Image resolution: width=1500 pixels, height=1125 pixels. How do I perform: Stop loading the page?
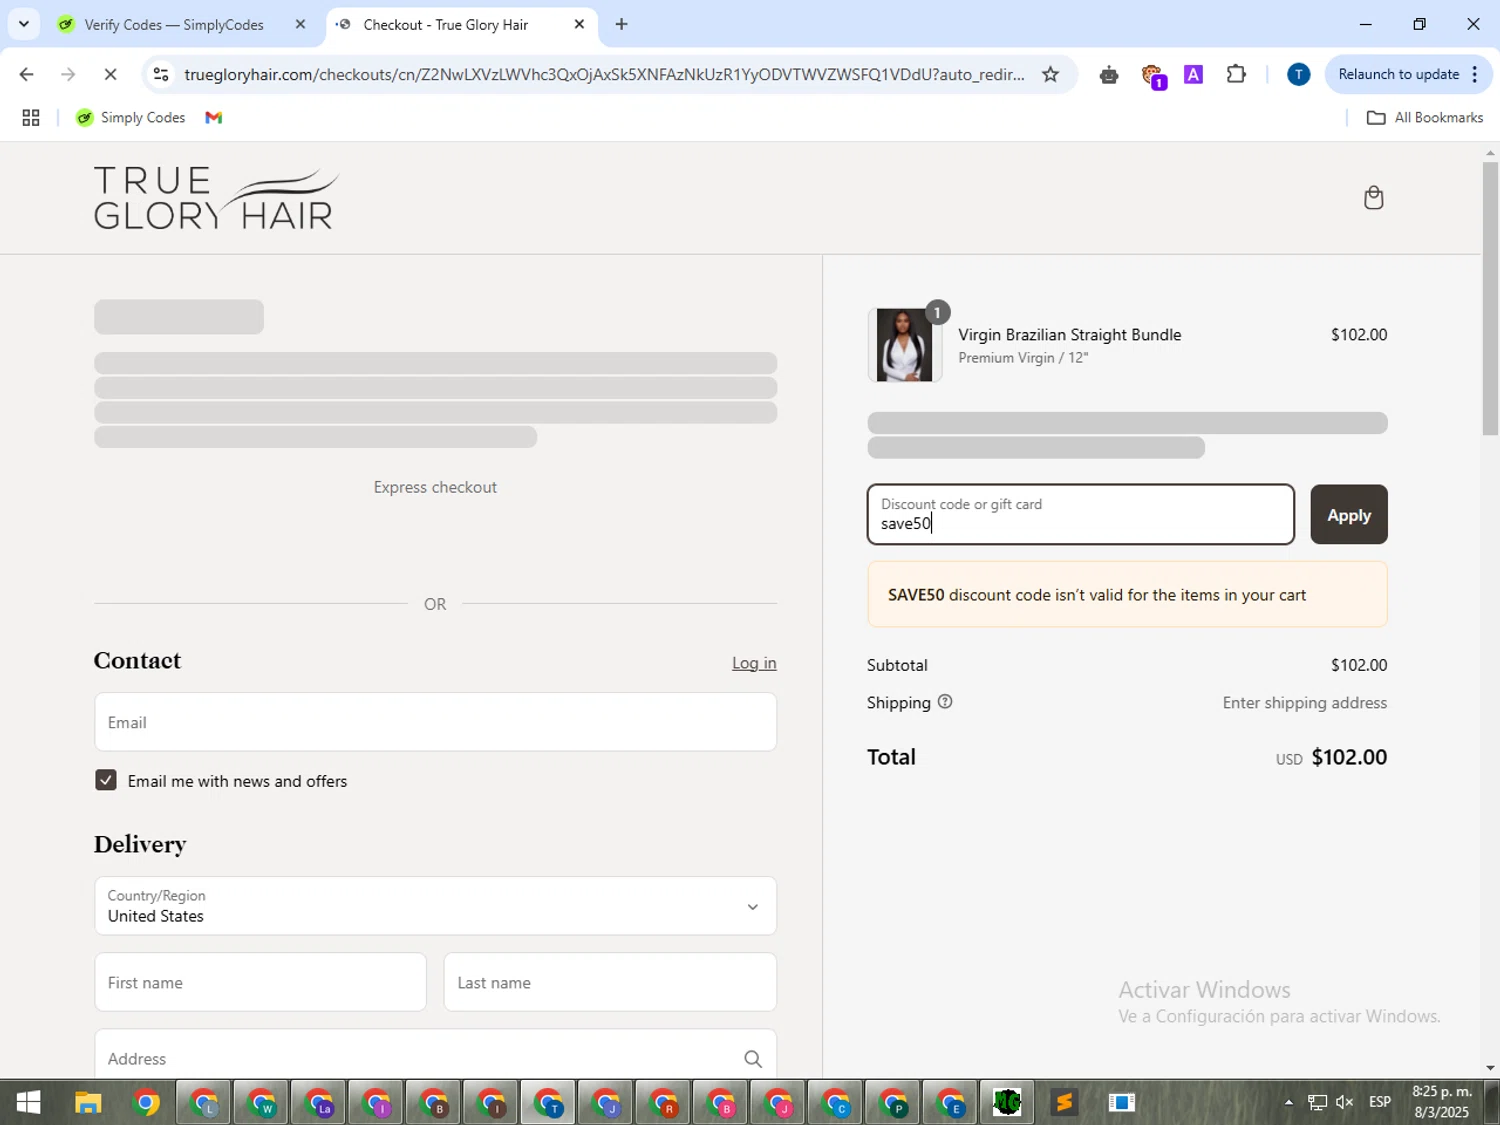[110, 74]
